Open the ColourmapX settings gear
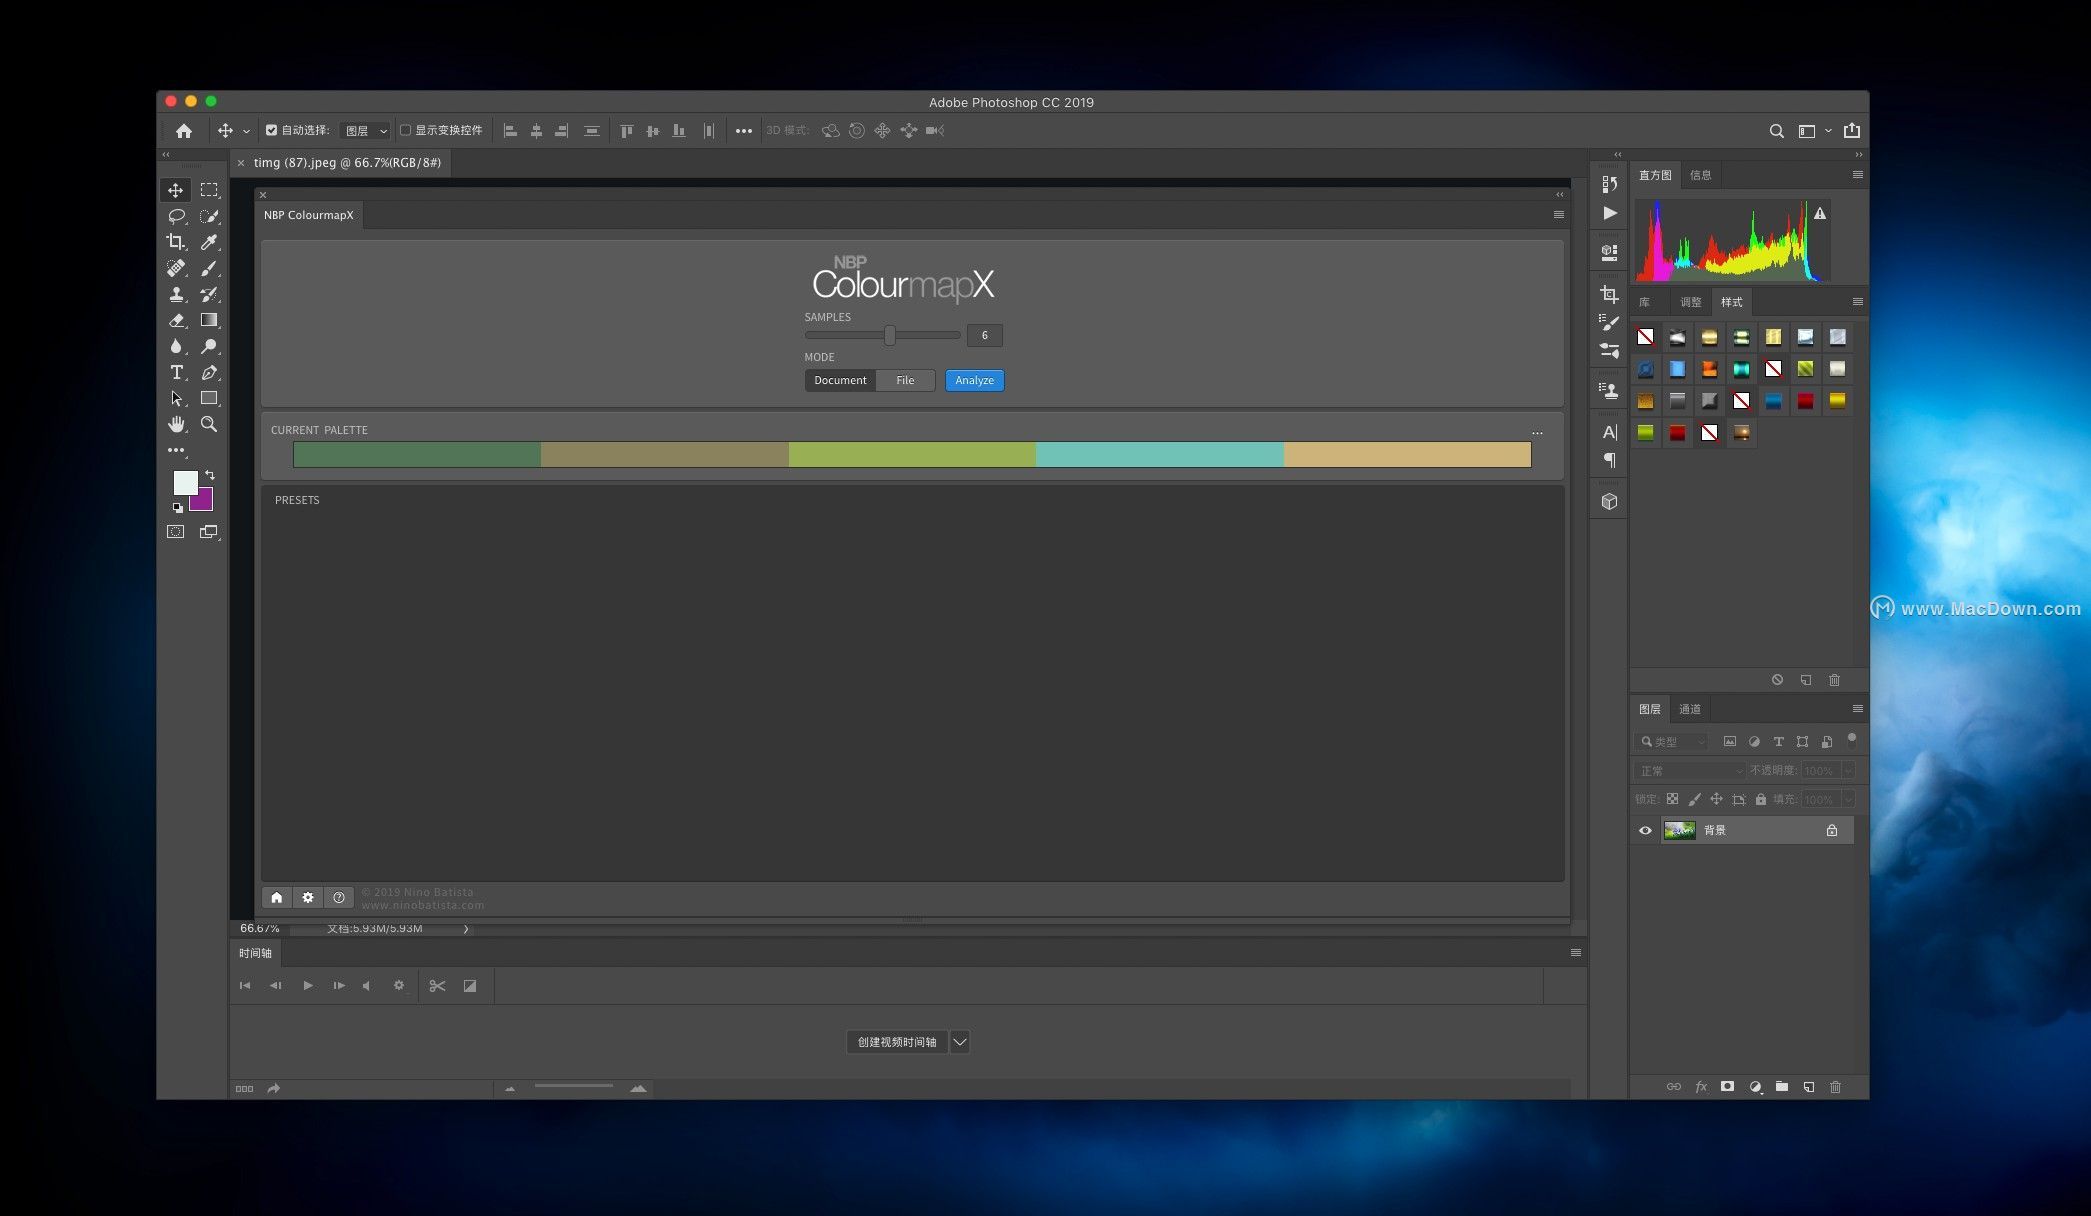Image resolution: width=2091 pixels, height=1216 pixels. pyautogui.click(x=308, y=898)
